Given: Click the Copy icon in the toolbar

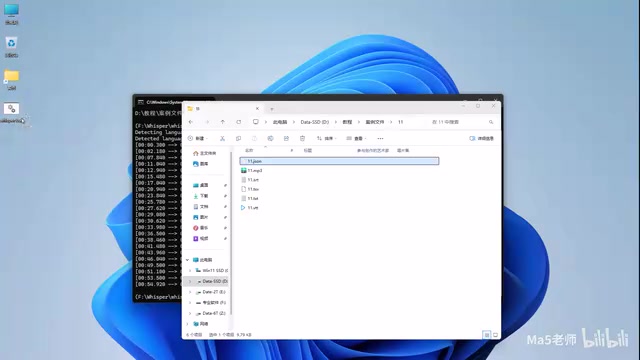Looking at the screenshot, I should [238, 138].
